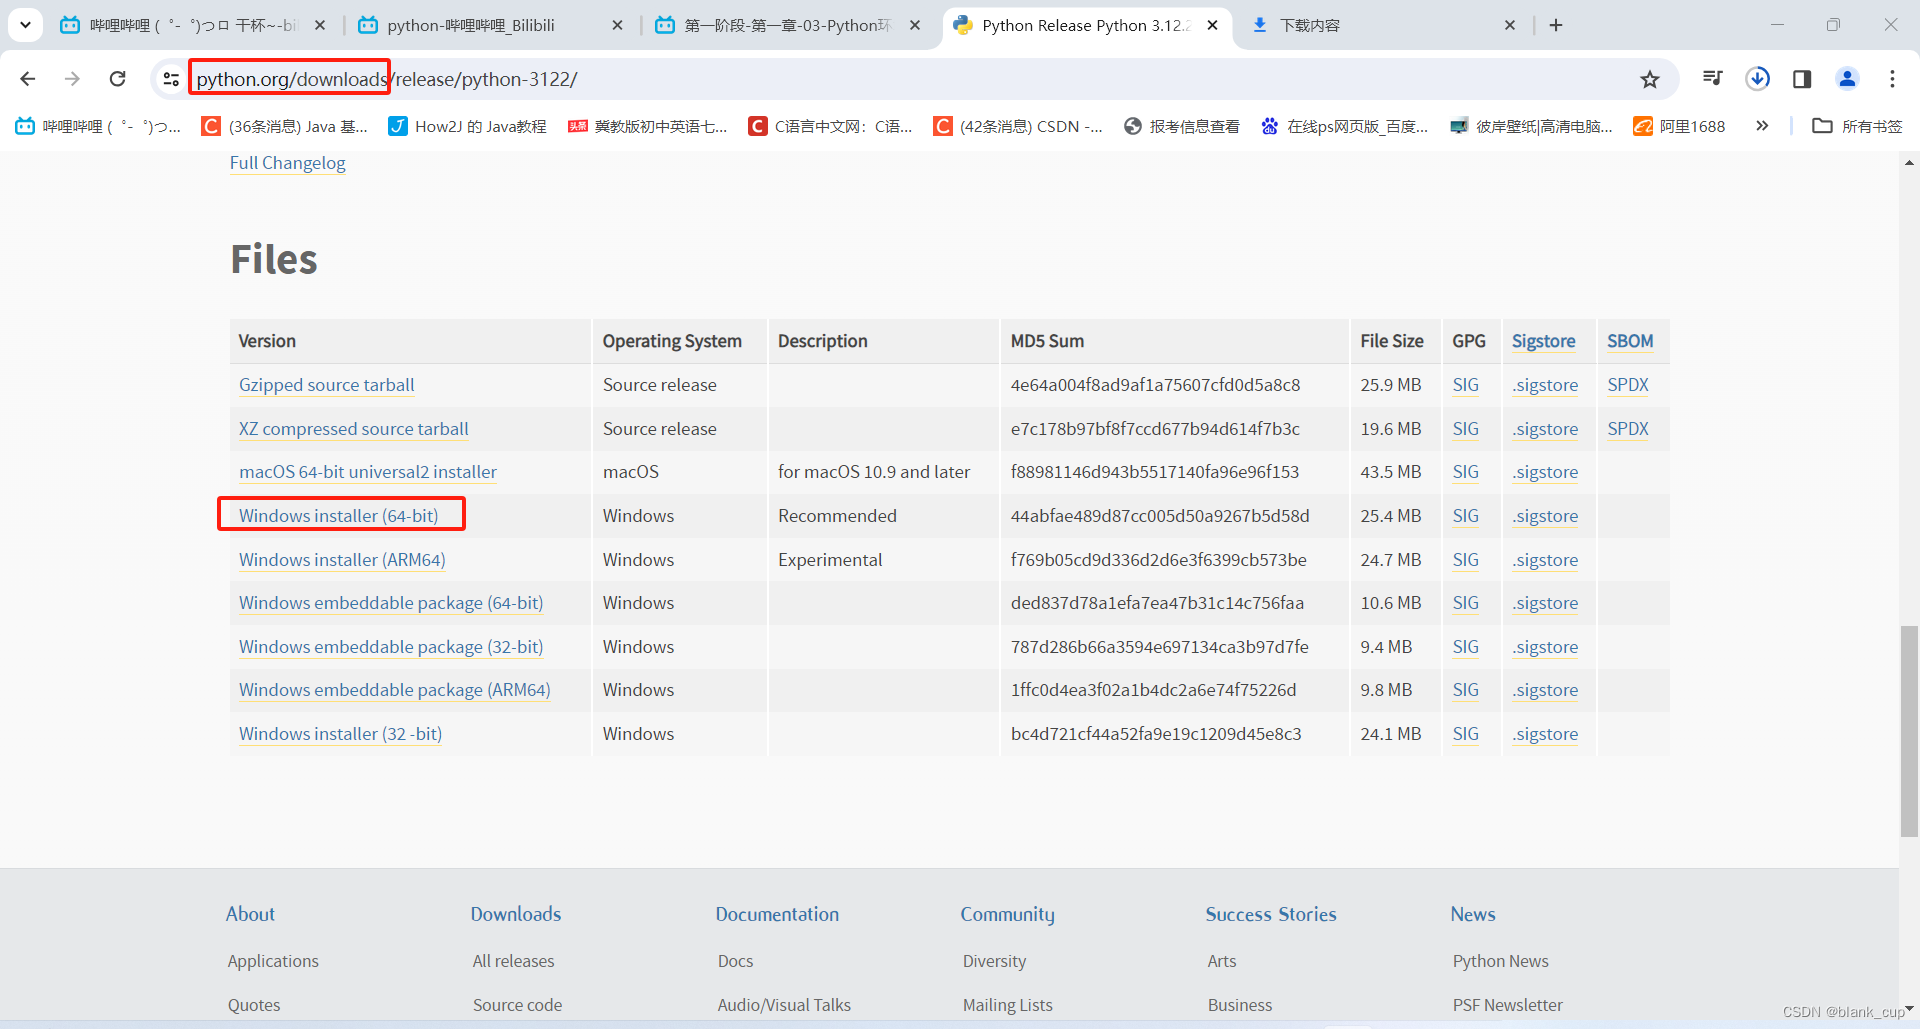Select the Python Release Python 3.12 tab
Image resolution: width=1920 pixels, height=1029 pixels.
click(1085, 25)
